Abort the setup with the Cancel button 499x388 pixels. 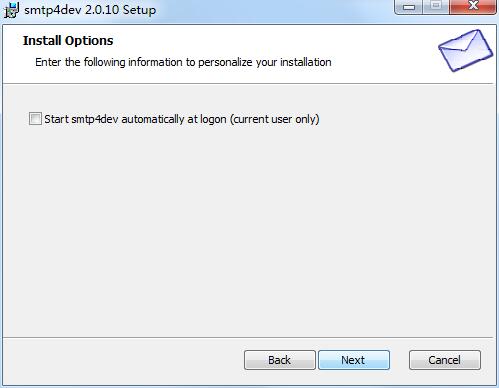click(445, 360)
